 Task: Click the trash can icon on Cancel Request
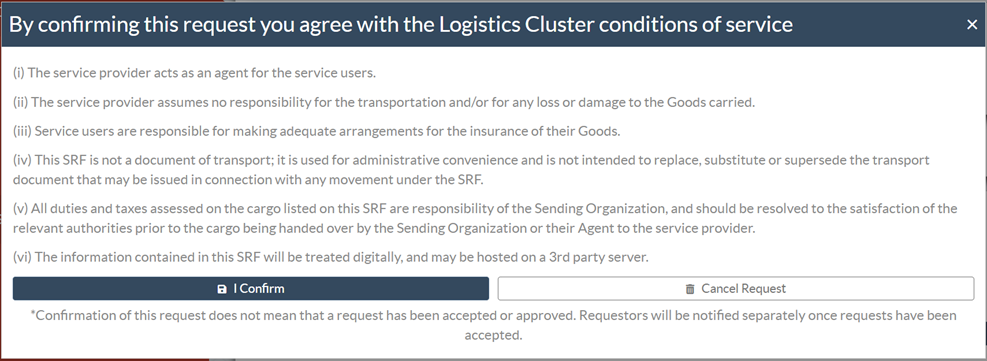tap(690, 289)
